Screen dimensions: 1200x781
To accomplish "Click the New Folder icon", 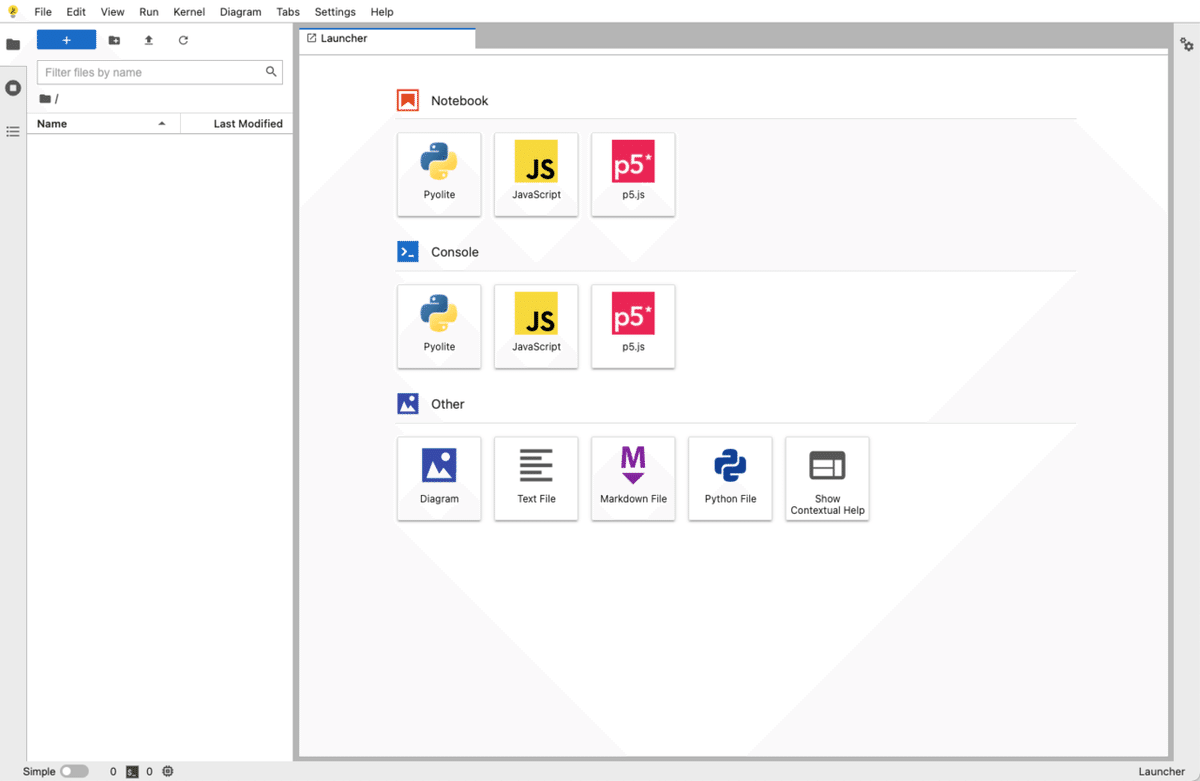I will pos(114,40).
